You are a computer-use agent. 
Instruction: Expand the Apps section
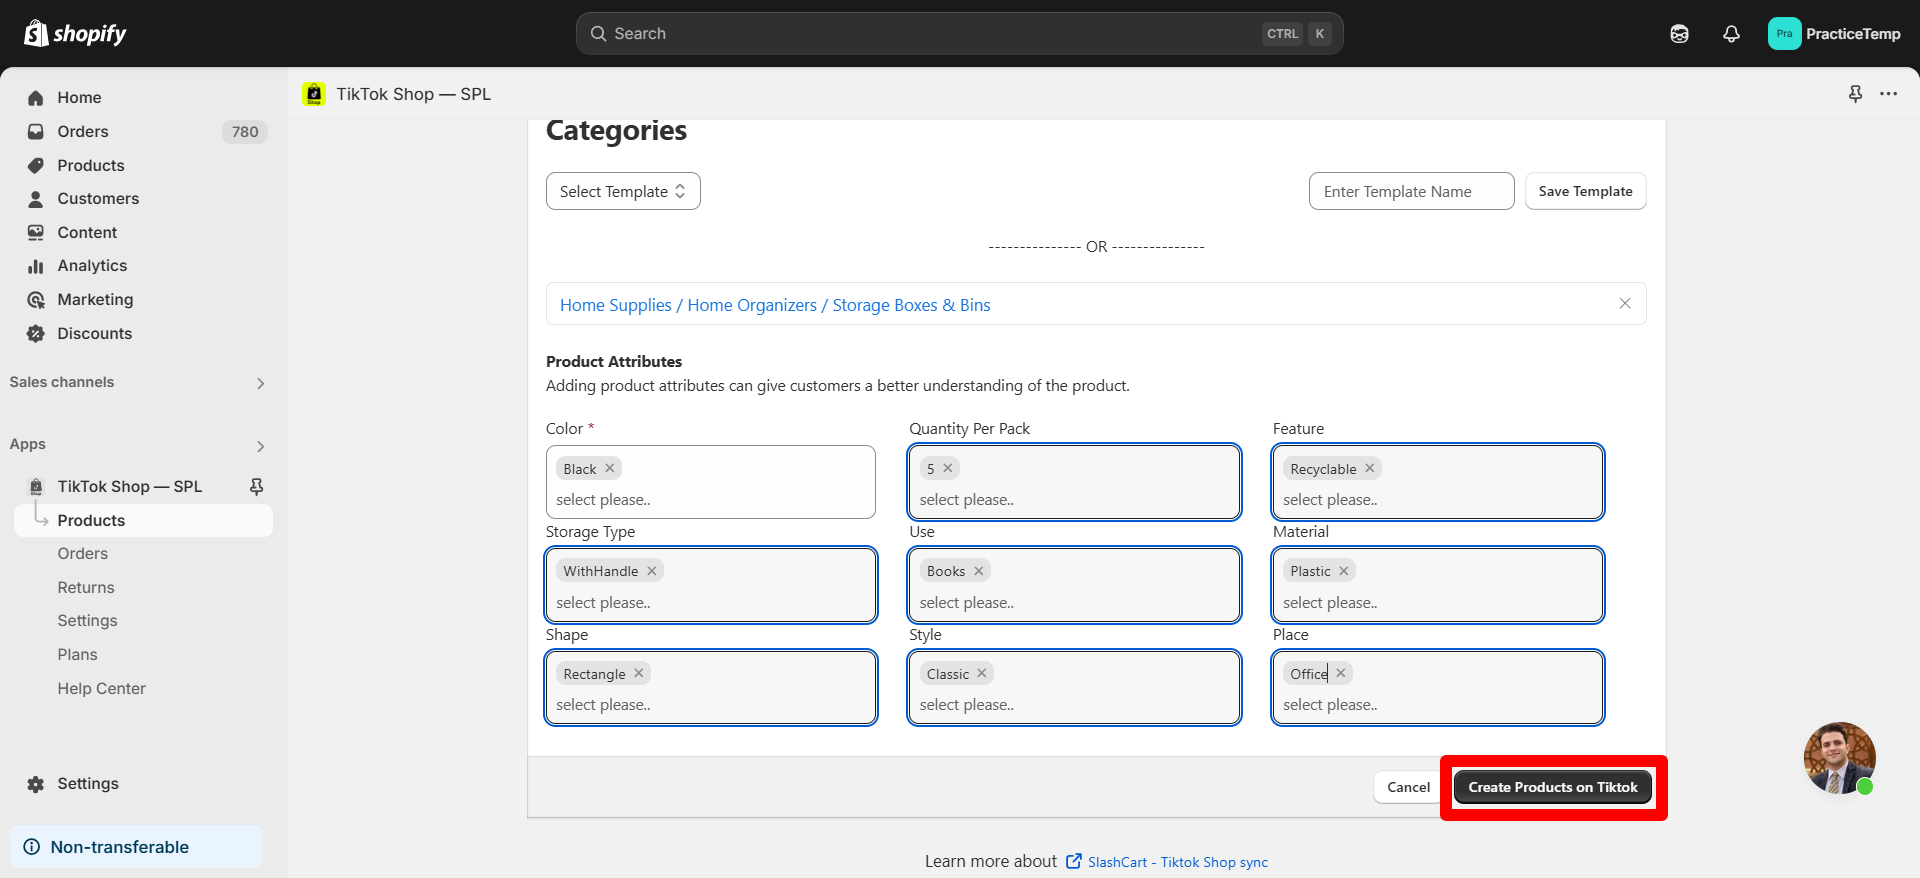260,446
